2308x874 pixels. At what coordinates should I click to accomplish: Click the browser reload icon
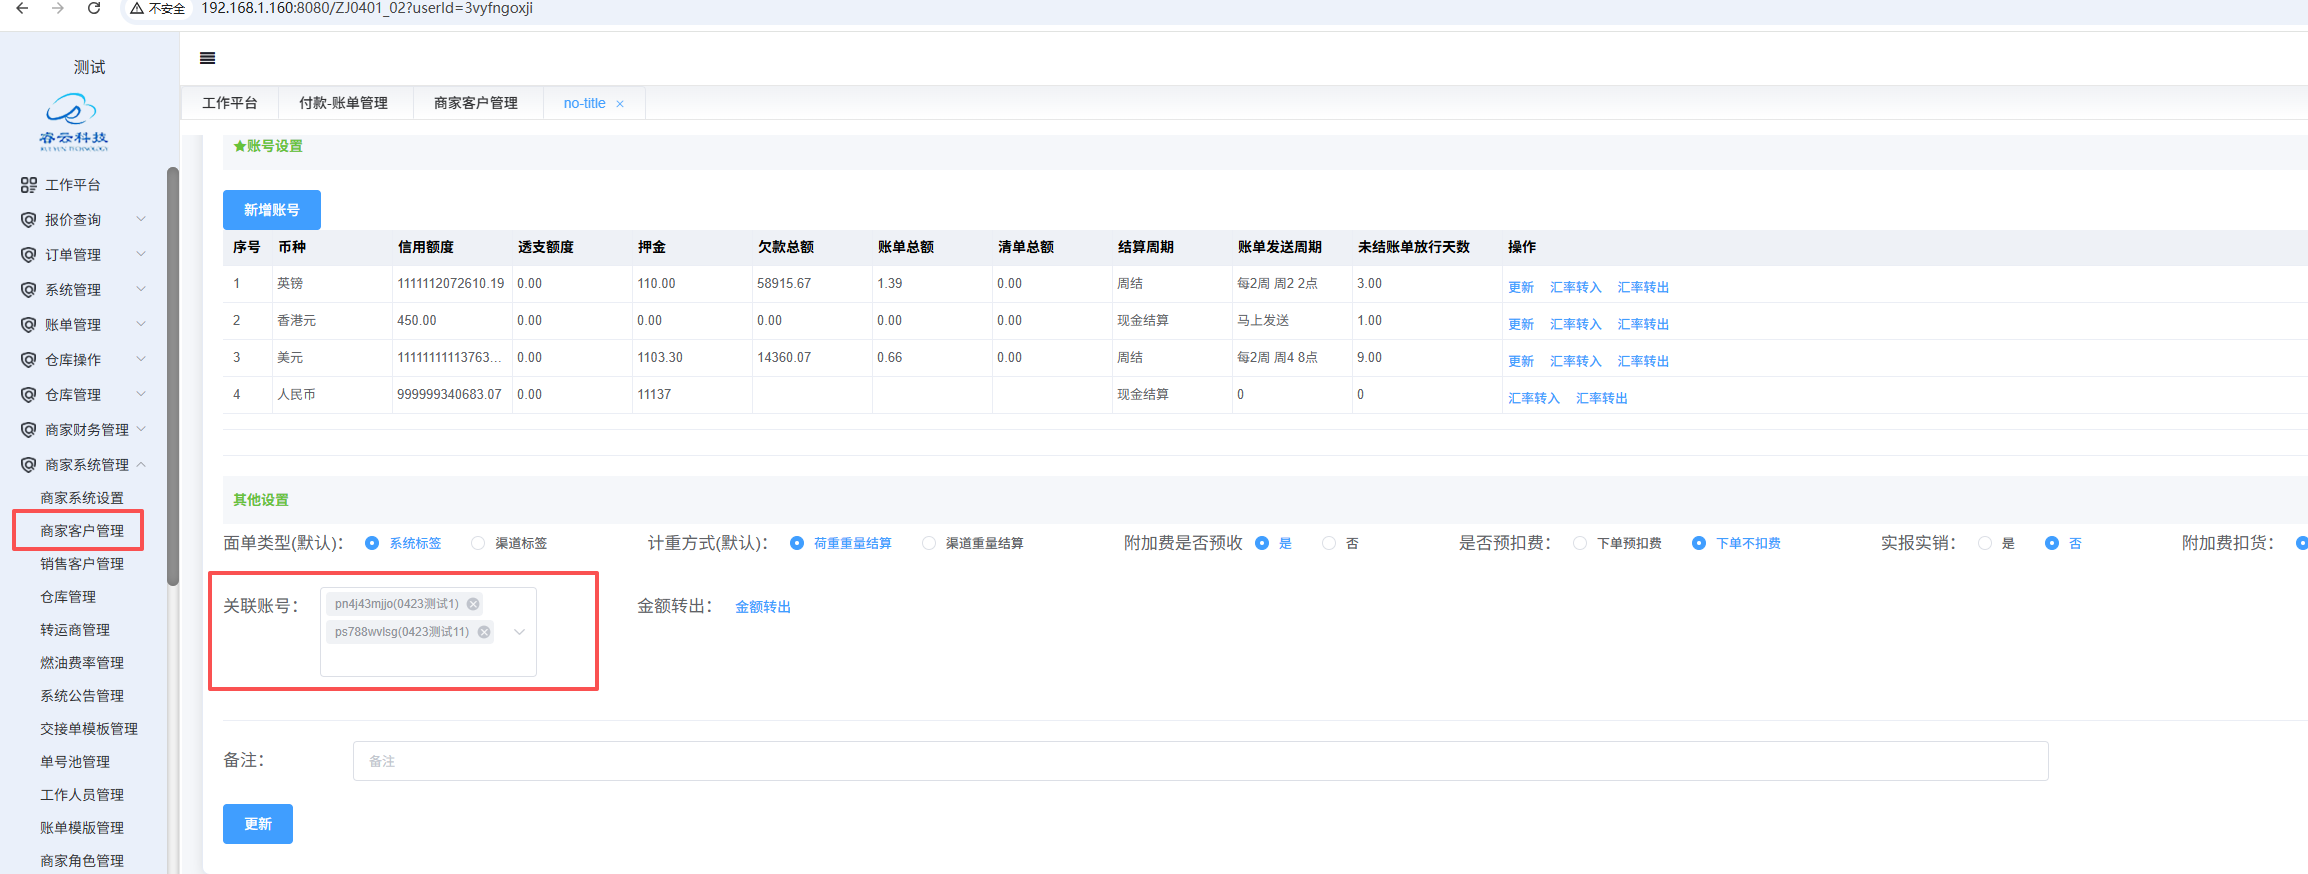[94, 8]
